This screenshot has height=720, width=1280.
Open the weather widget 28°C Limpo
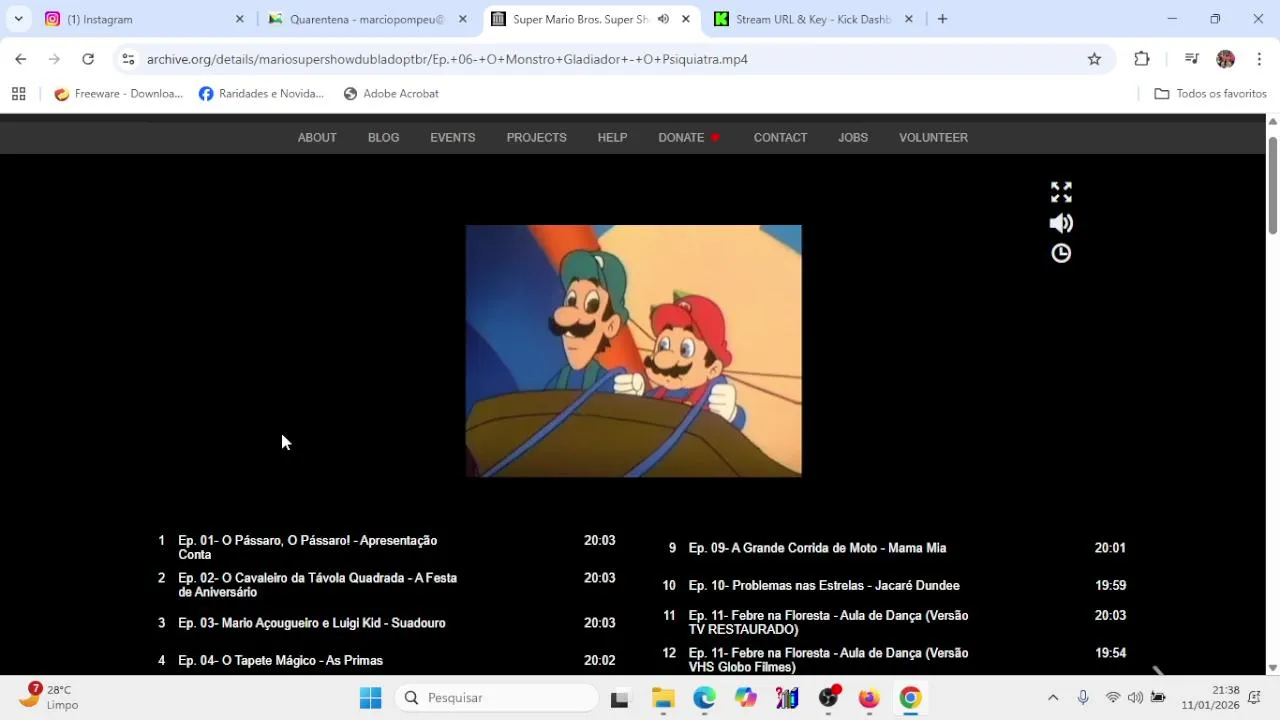[50, 697]
